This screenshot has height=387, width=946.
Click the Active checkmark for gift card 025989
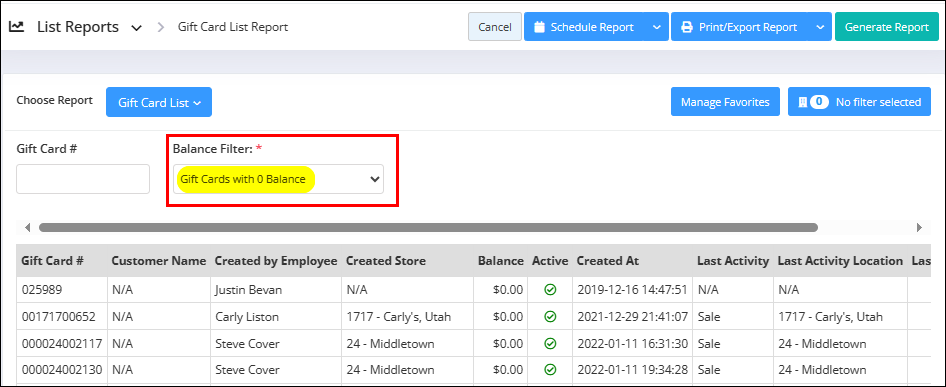pos(550,290)
